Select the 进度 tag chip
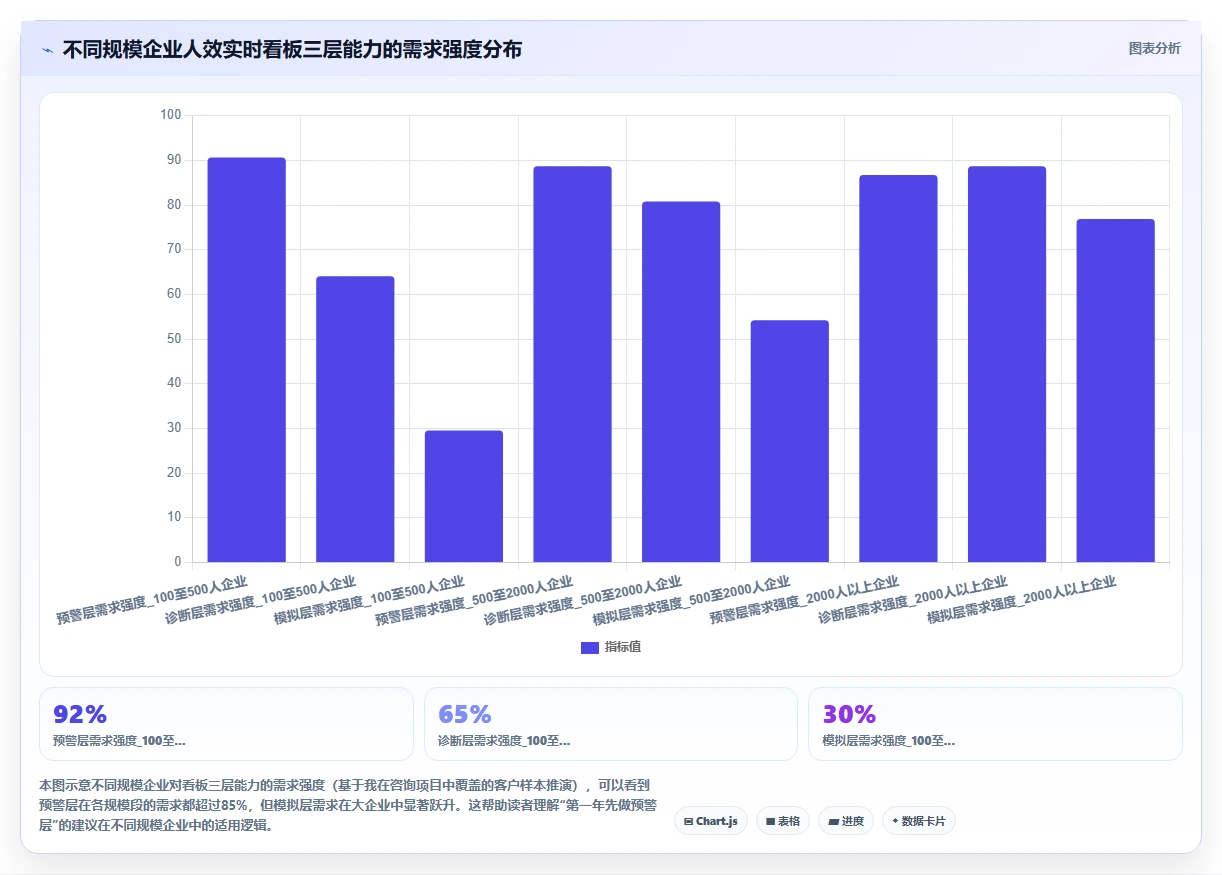Screen dimensions: 1222x875 [x=846, y=821]
